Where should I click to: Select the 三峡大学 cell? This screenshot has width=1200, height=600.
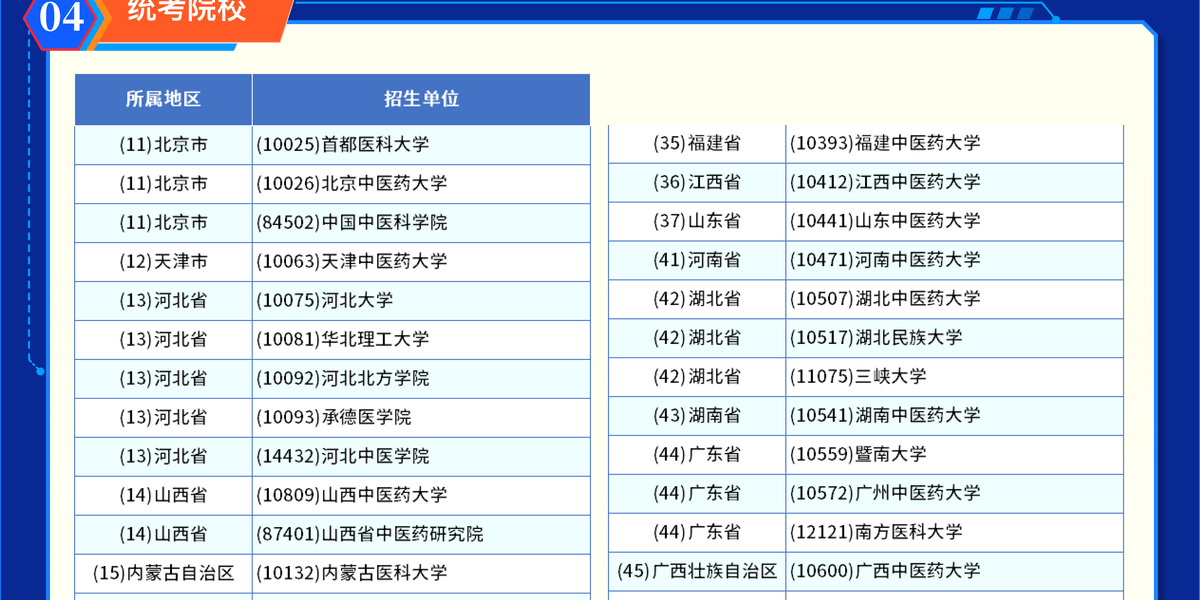click(x=858, y=376)
